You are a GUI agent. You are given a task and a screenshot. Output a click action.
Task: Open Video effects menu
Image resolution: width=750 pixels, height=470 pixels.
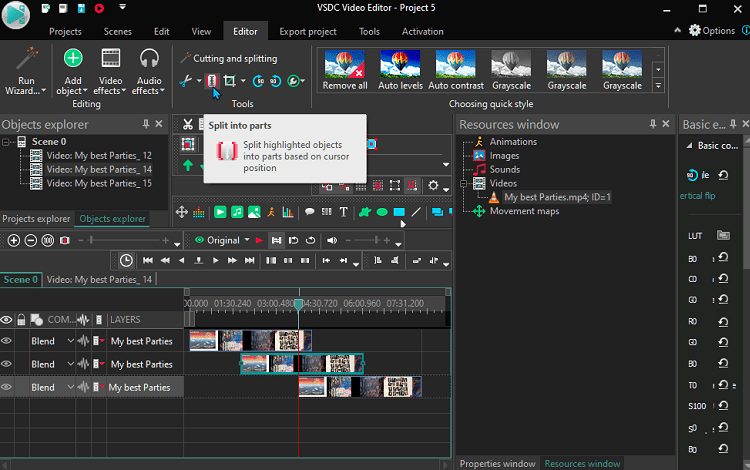[x=110, y=72]
